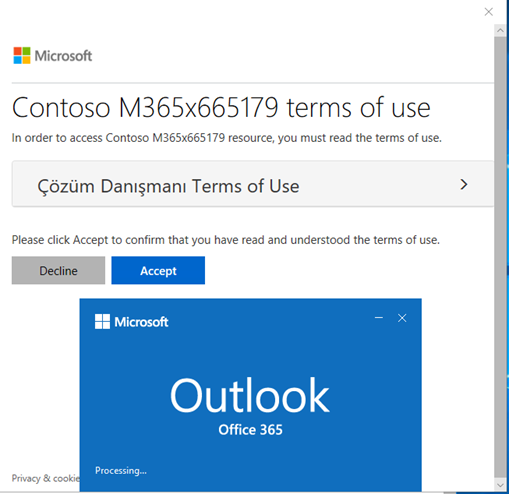Click the vertical scrollbar thumb
Screen dimensions: 509x494
[x=500, y=257]
